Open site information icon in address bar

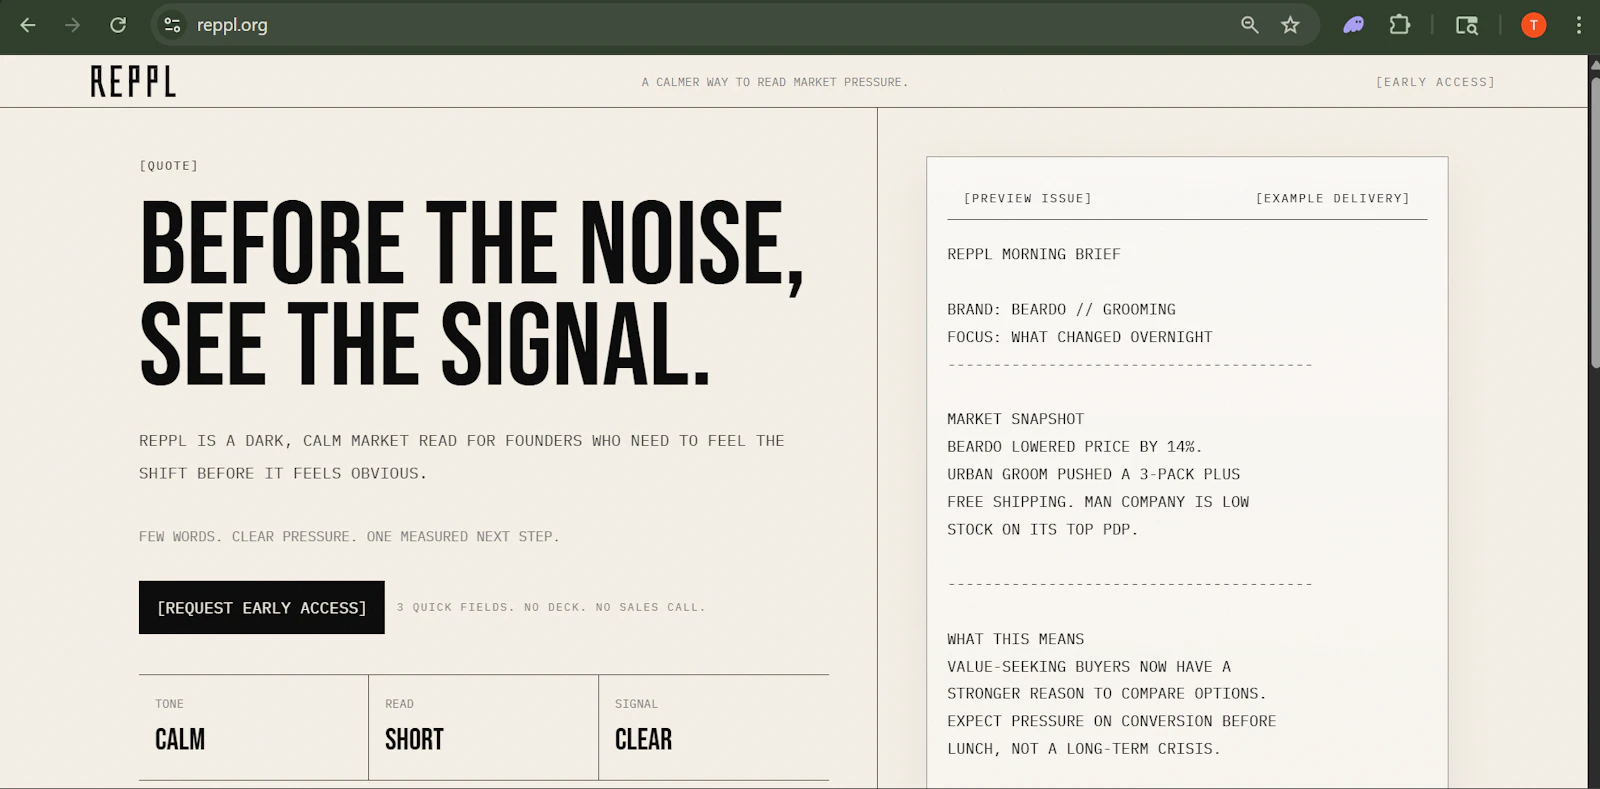coord(172,25)
